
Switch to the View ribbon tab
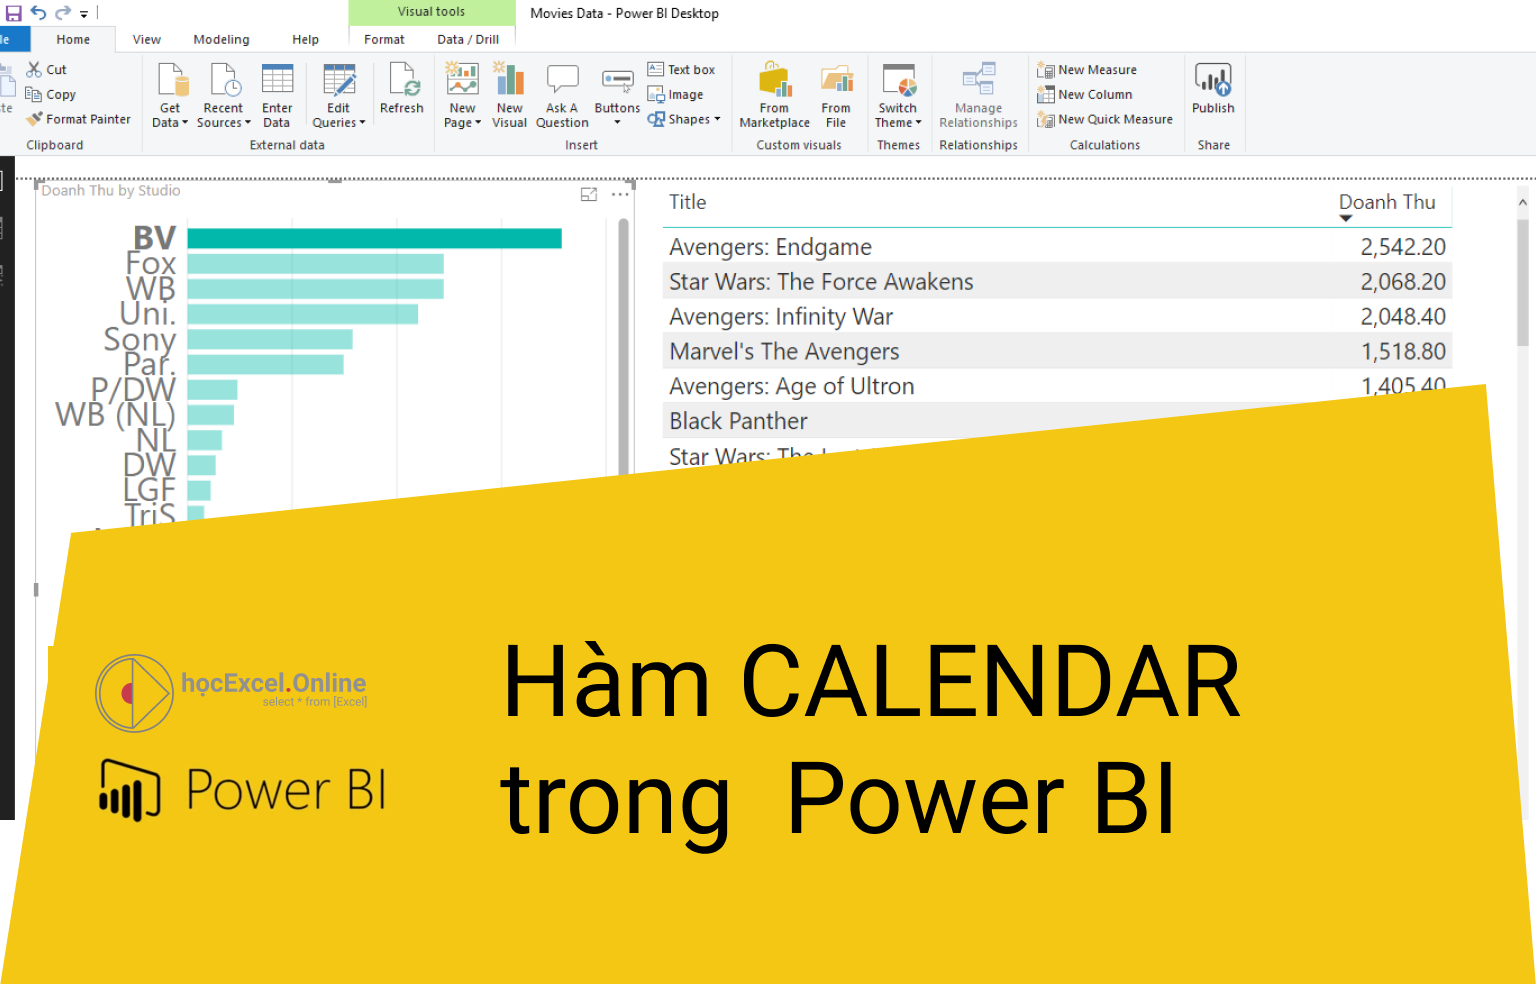pos(147,39)
